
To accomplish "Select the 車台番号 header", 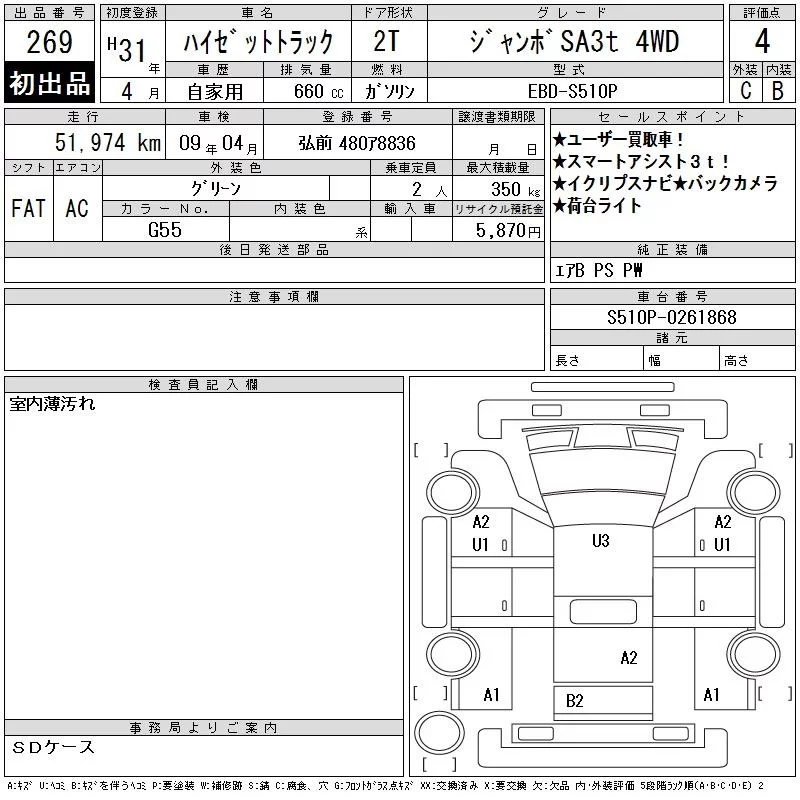I will click(672, 296).
